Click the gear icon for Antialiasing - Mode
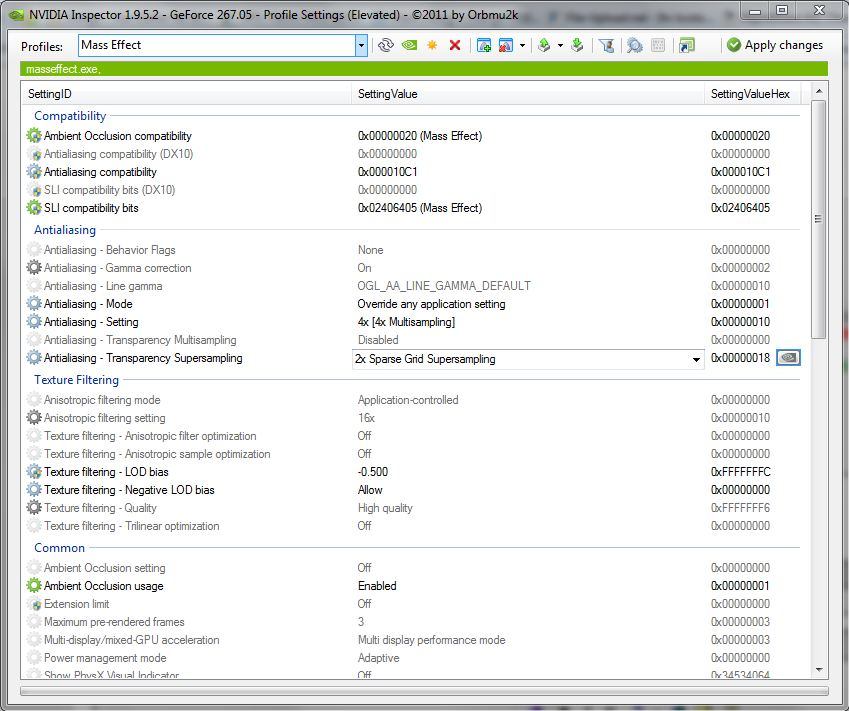 [34, 303]
